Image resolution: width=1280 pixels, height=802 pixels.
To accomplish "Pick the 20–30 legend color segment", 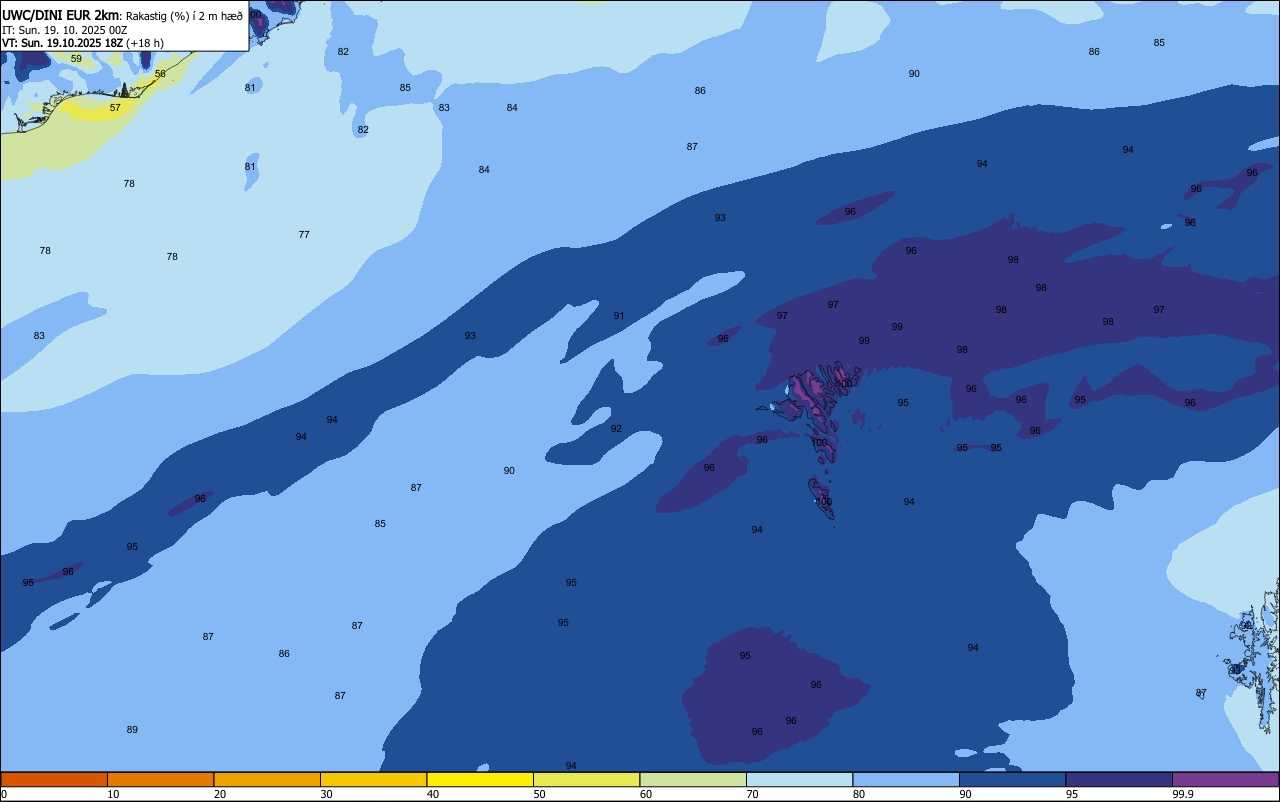I will (267, 779).
